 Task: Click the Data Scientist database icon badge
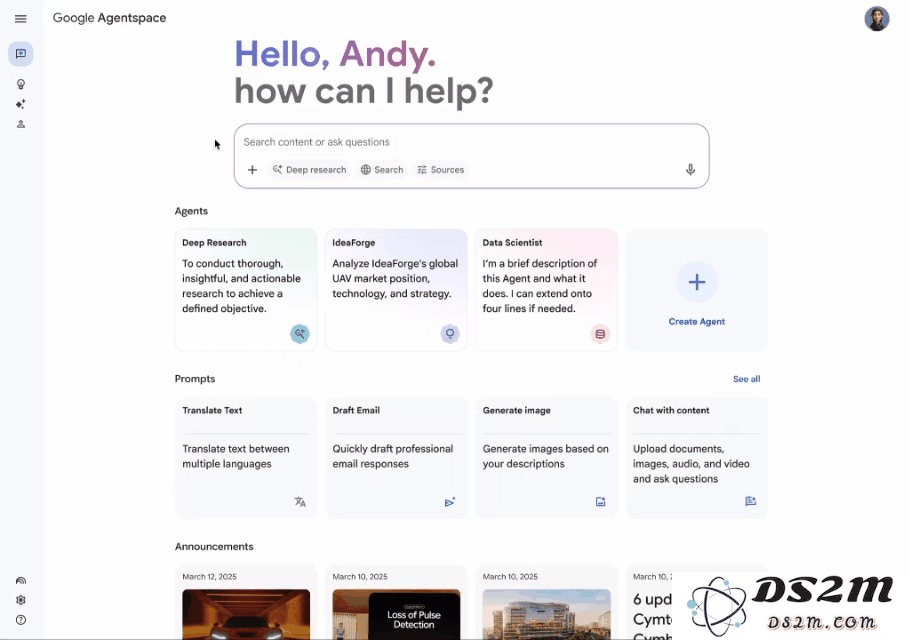(x=600, y=334)
